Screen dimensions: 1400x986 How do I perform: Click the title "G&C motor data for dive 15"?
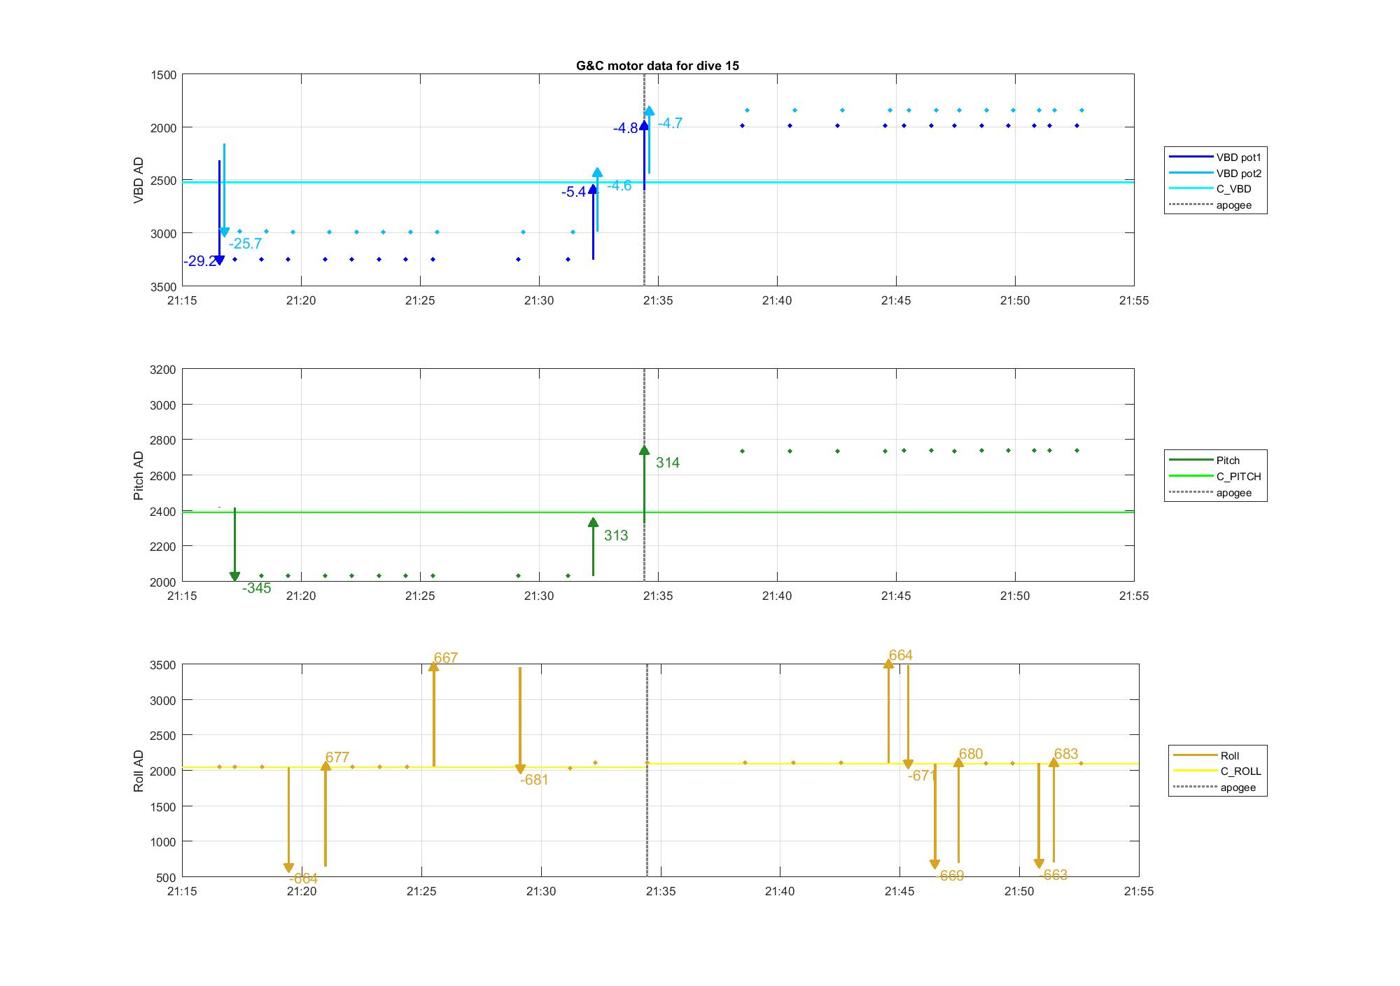tap(657, 65)
